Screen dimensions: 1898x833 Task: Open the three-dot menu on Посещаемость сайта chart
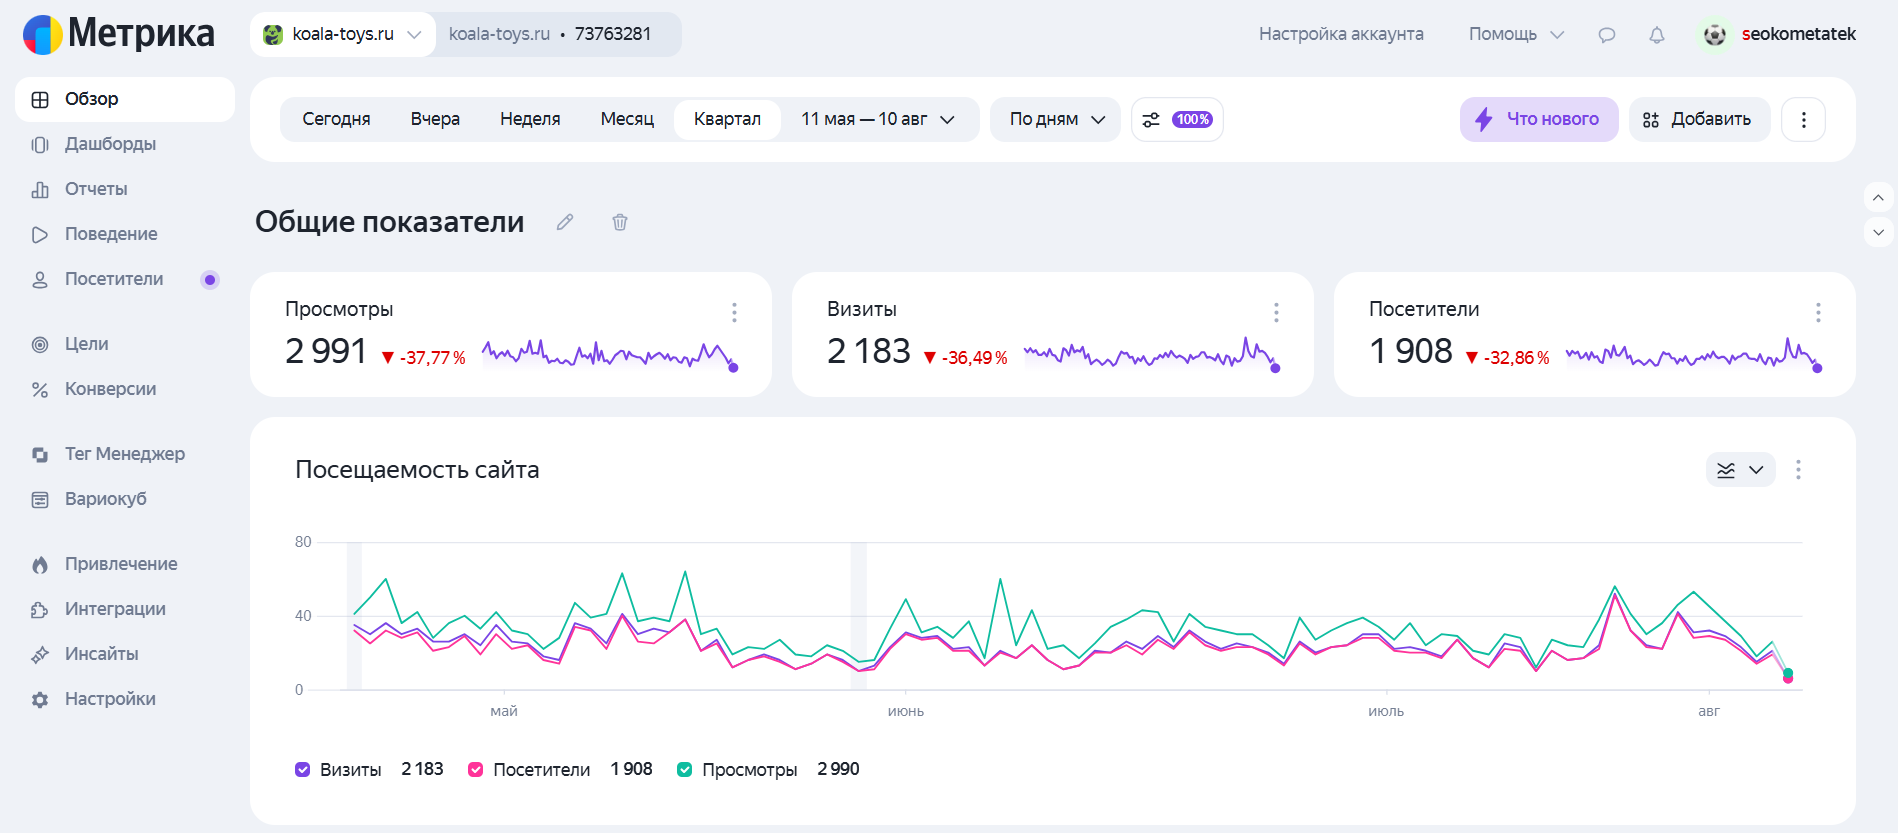click(x=1798, y=470)
